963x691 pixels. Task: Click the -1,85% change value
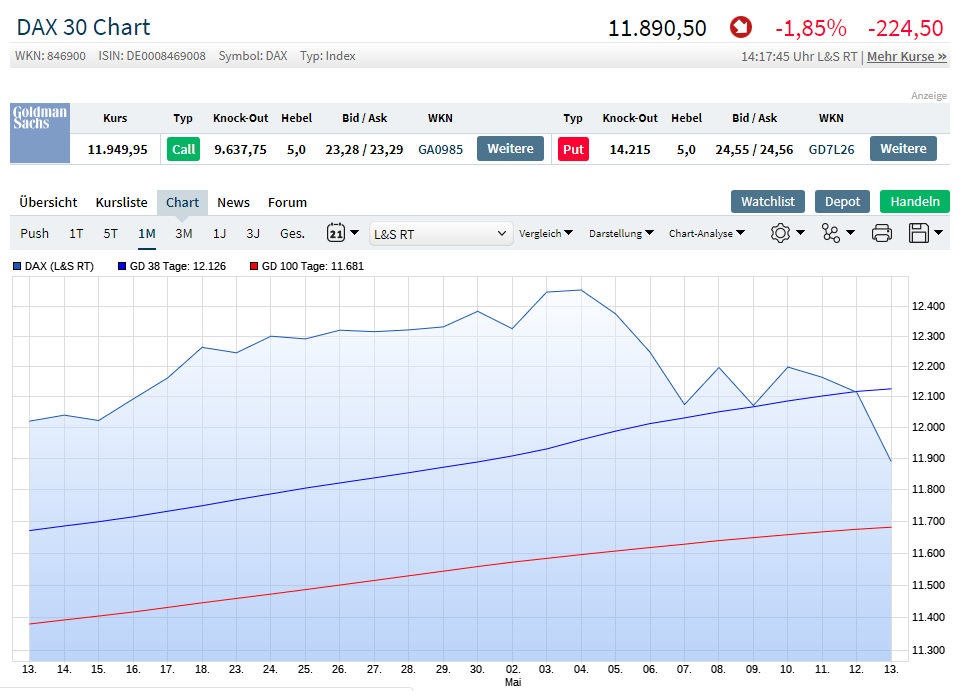pos(810,28)
